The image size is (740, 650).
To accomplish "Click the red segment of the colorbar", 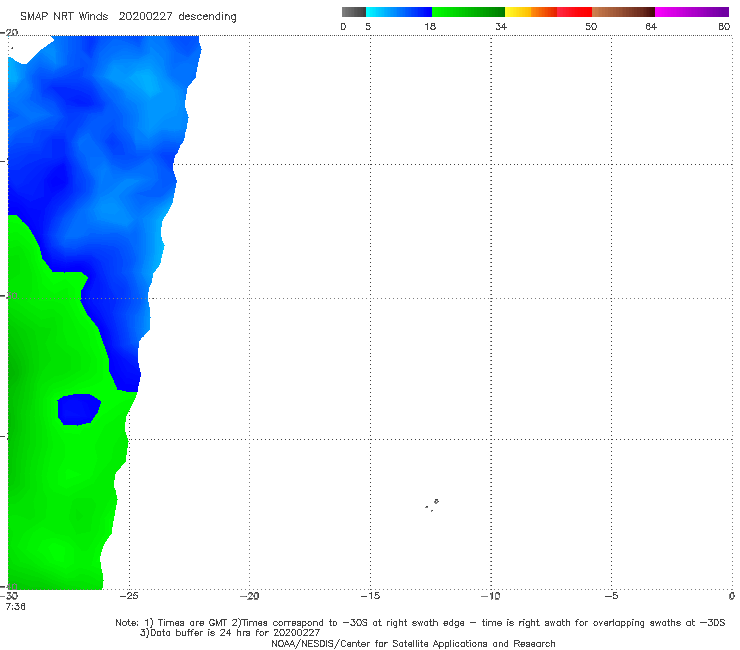I will point(574,12).
